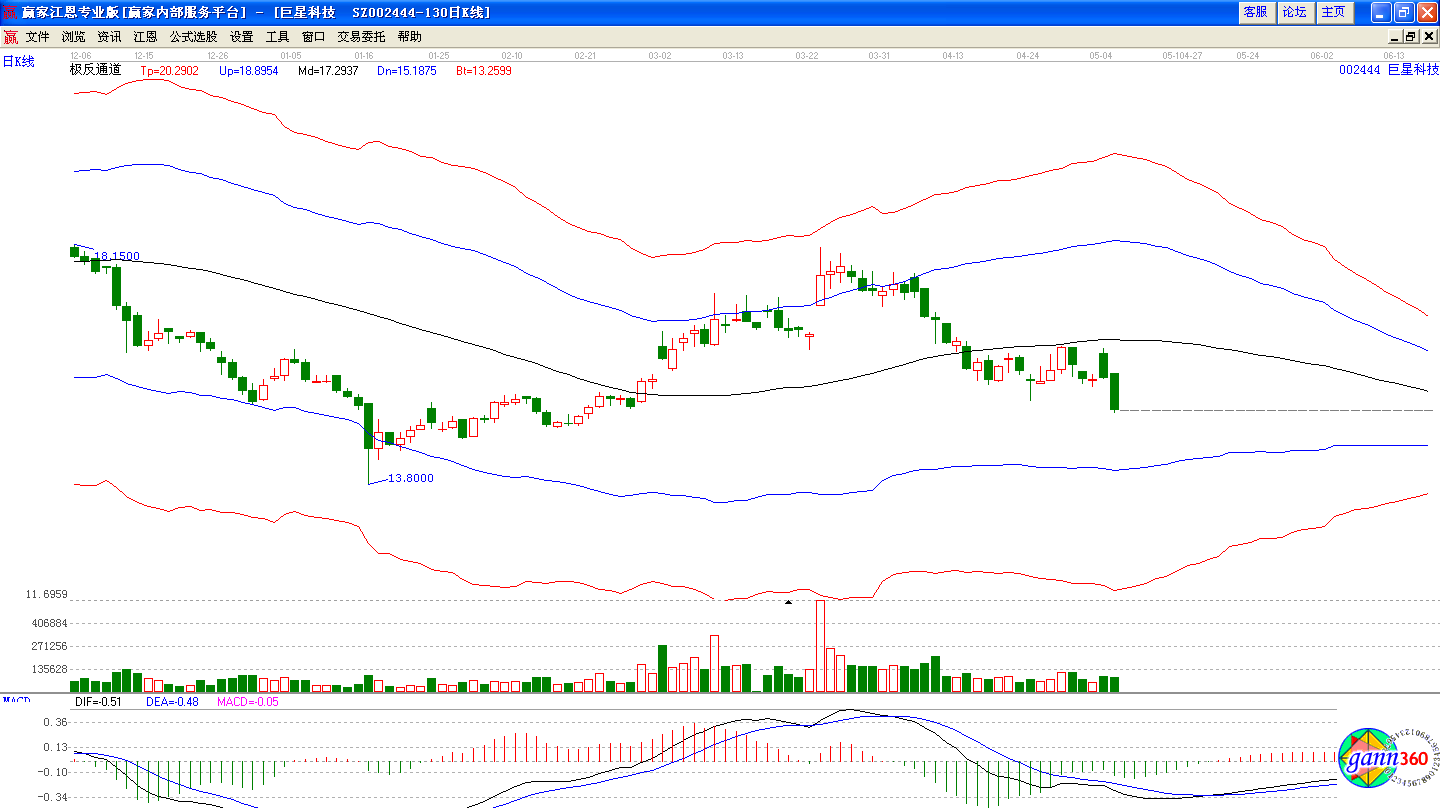Open the 帮助 menu
Screen dimensions: 1440x808
(410, 37)
